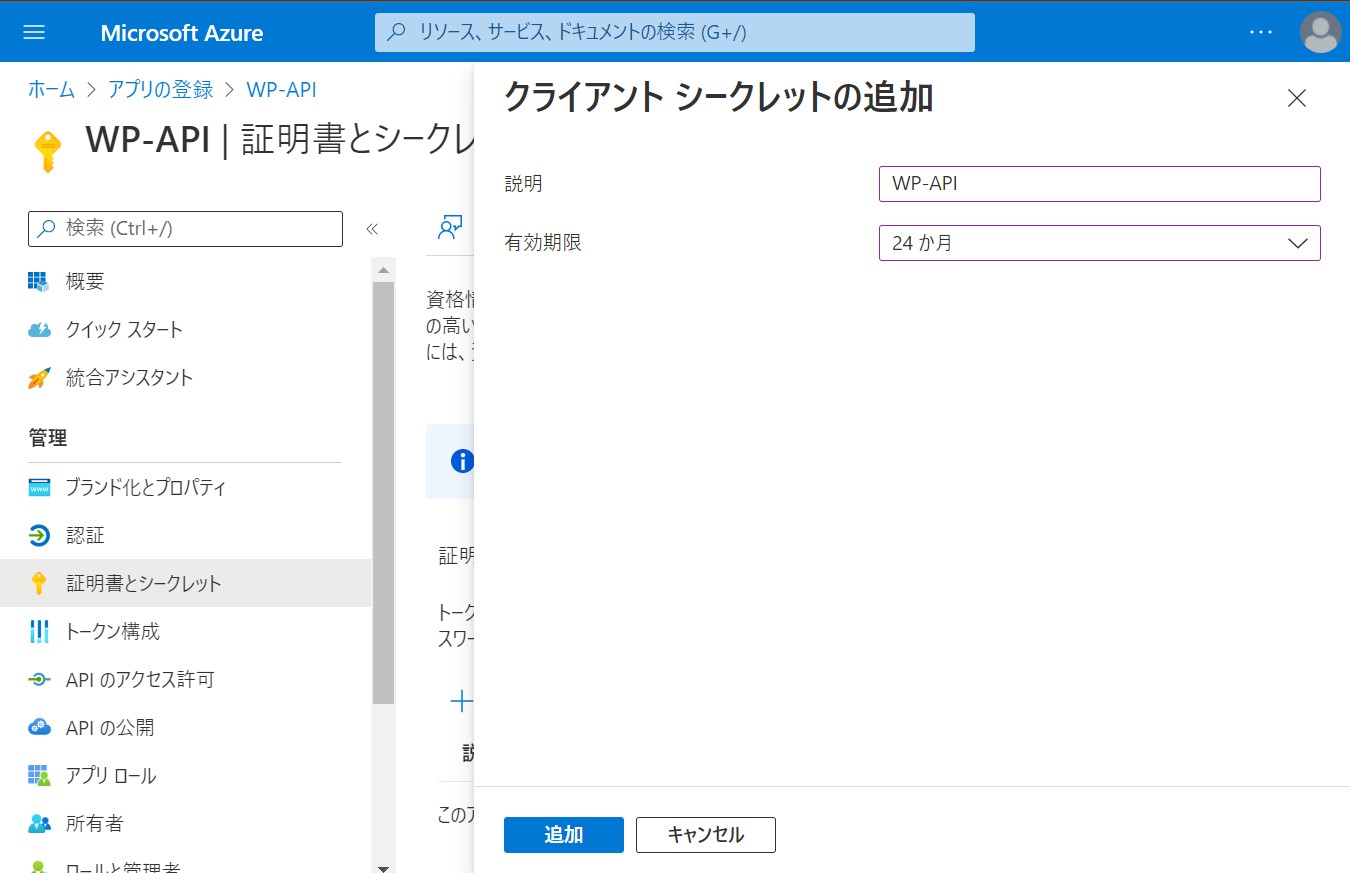The image size is (1350, 873).
Task: Open the user account avatar
Action: coord(1320,32)
